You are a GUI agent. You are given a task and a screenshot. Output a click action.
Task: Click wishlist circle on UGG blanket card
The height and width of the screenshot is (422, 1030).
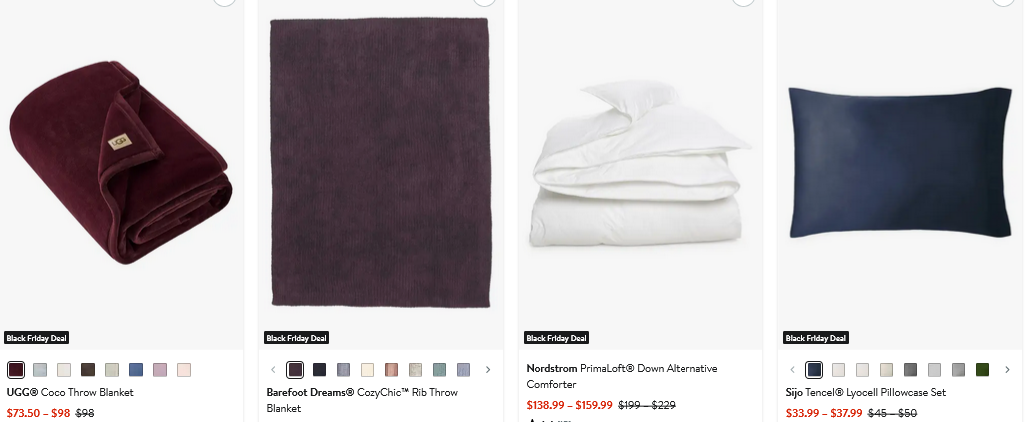pyautogui.click(x=224, y=1)
